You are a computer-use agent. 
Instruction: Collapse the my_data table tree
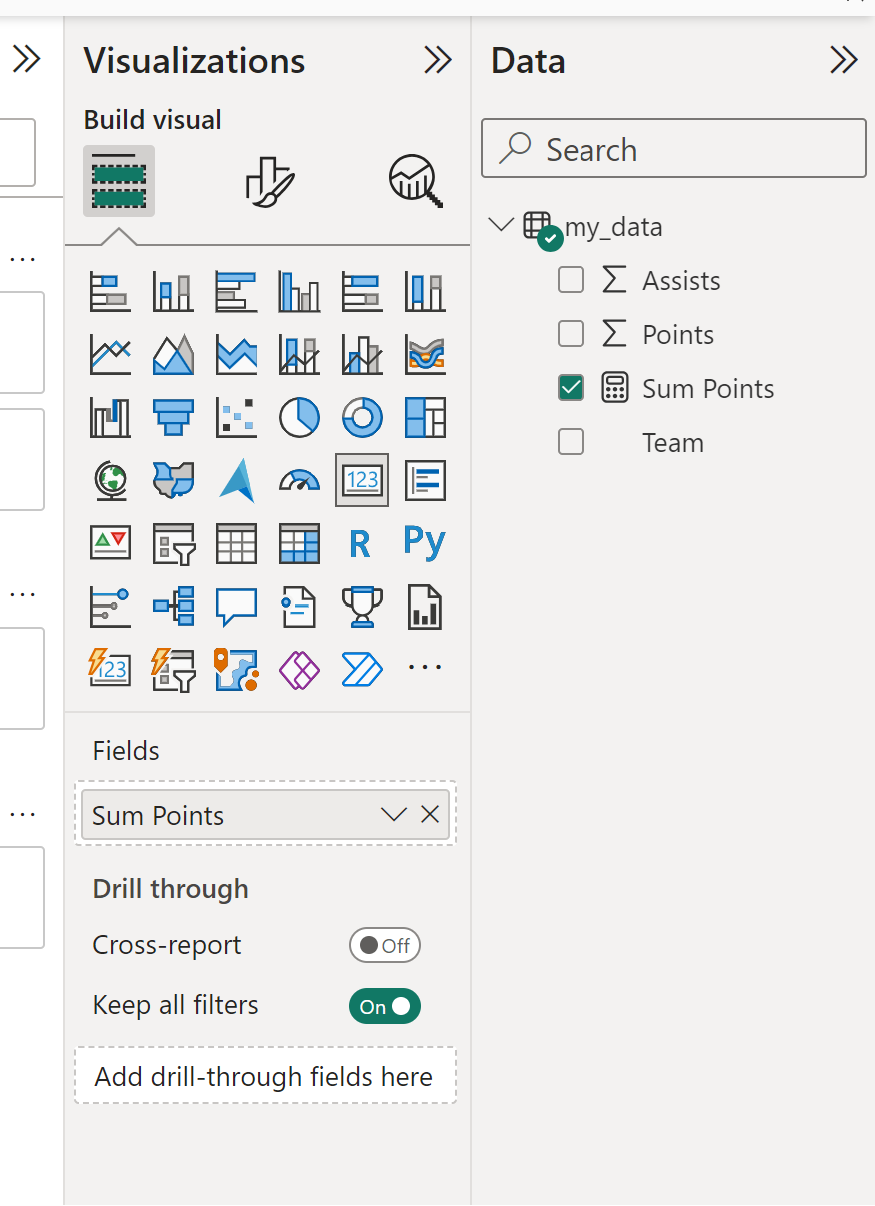pos(500,225)
